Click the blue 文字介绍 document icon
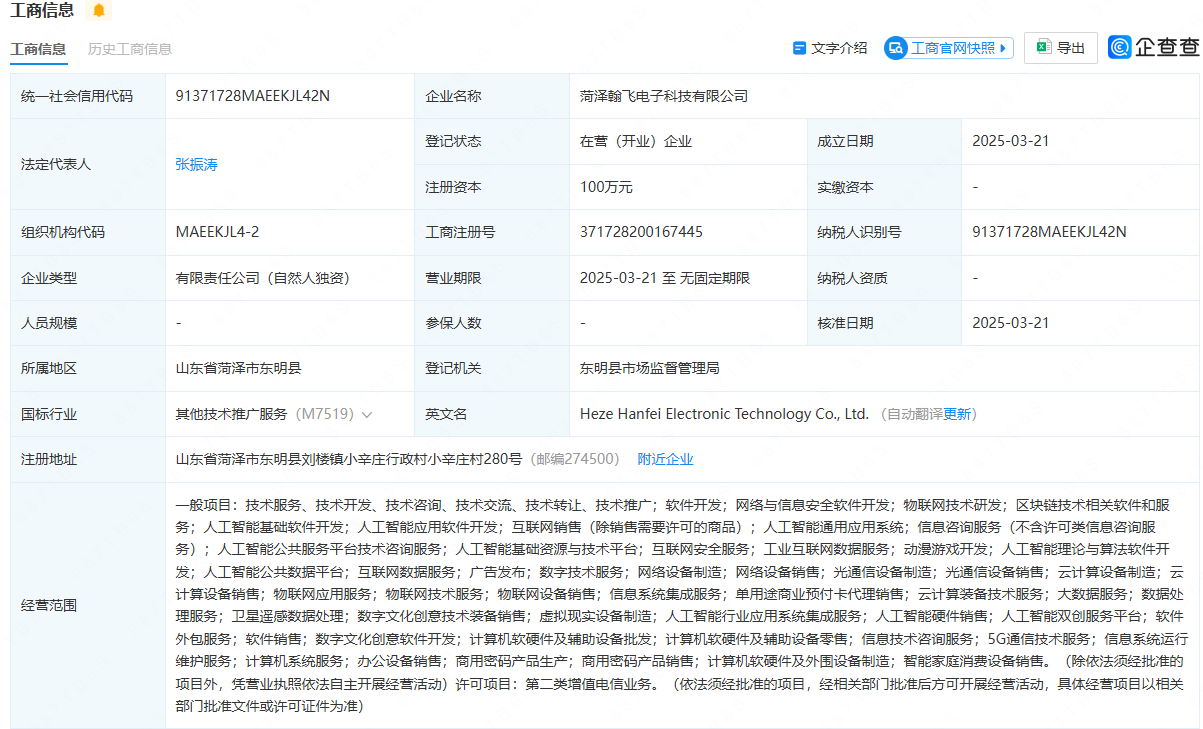Screen dimensions: 1203x729 point(799,48)
